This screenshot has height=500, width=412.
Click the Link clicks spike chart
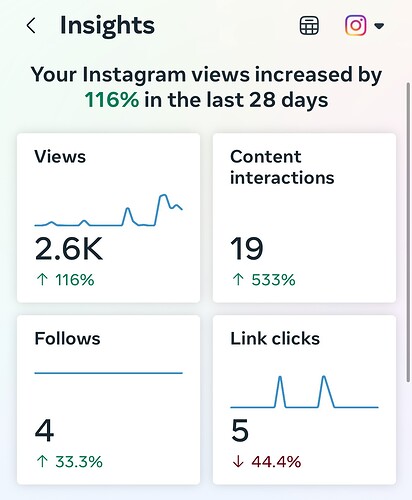point(304,392)
